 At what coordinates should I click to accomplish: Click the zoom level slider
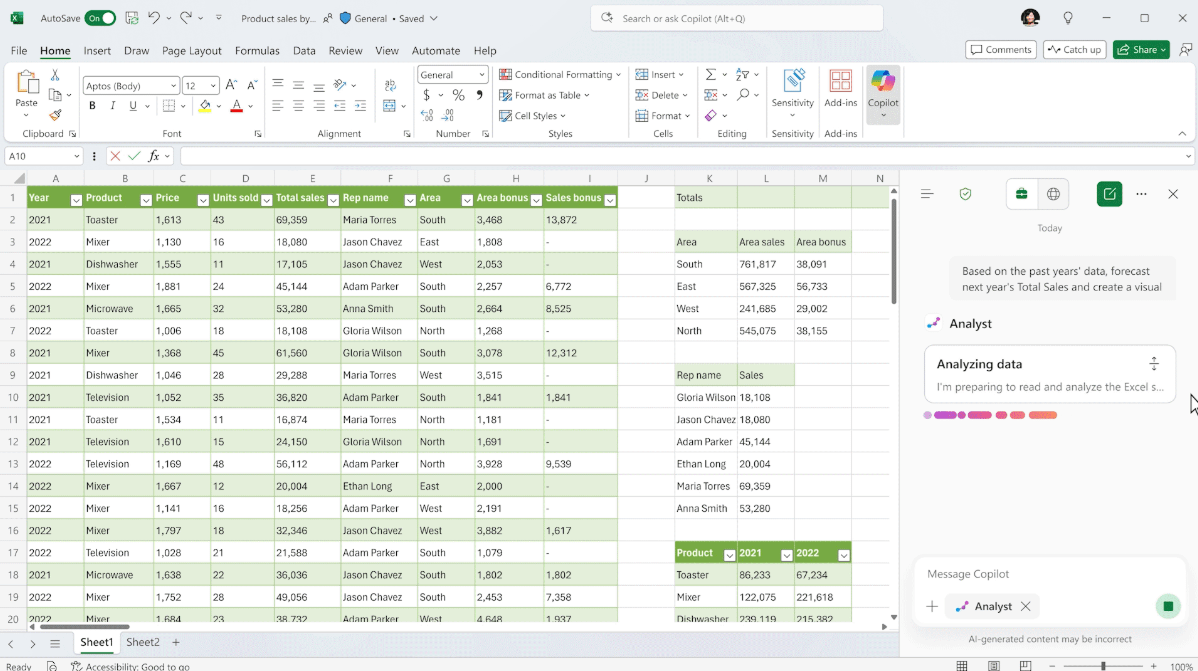pos(1103,666)
